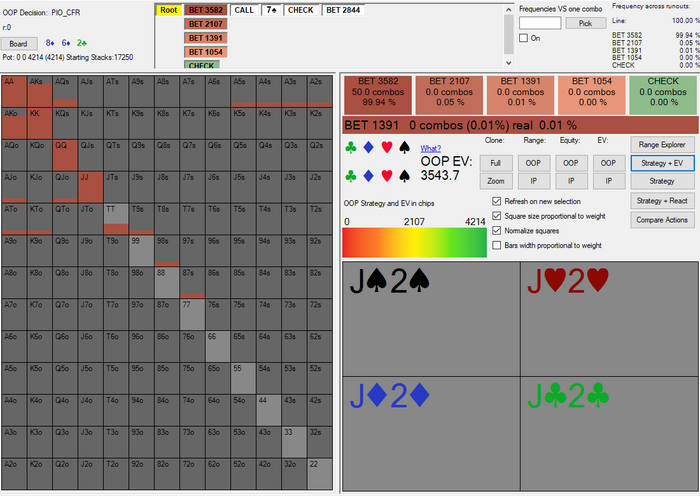Open Compare Actions
The image size is (700, 496).
[662, 220]
